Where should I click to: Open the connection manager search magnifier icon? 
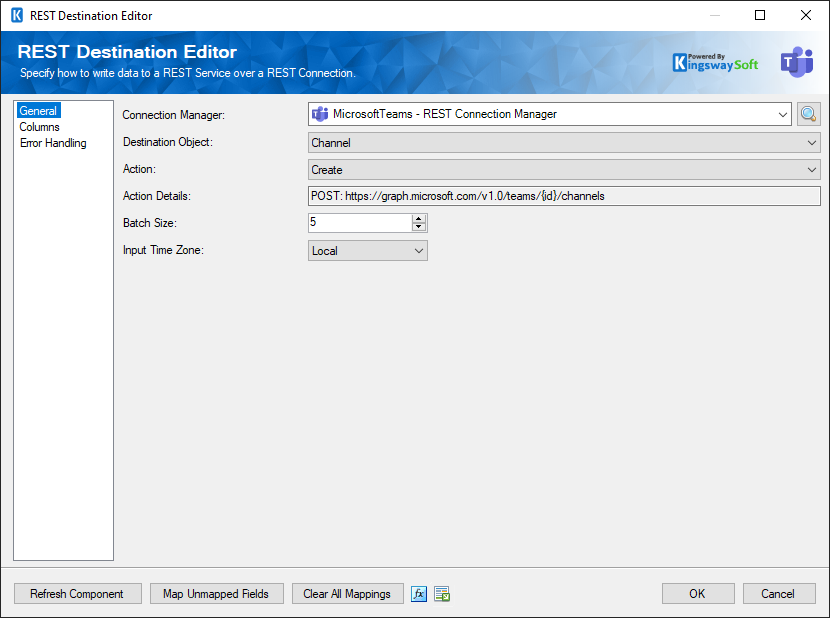pyautogui.click(x=808, y=114)
